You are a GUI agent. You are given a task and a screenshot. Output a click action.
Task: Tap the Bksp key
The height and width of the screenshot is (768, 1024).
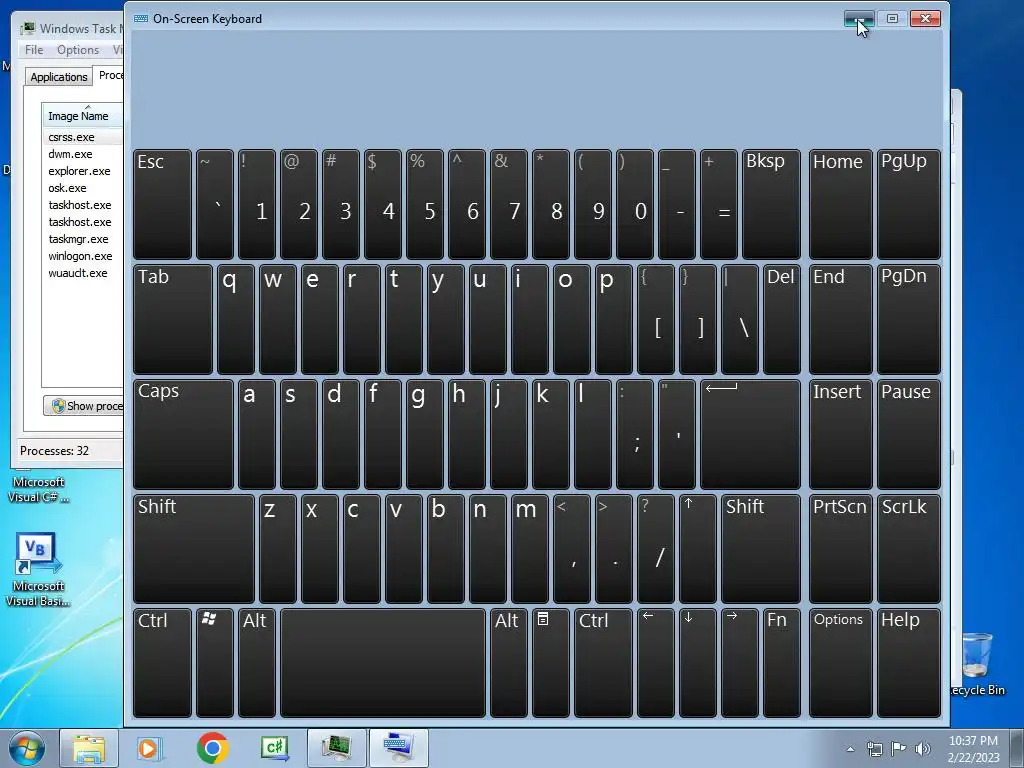tap(771, 204)
